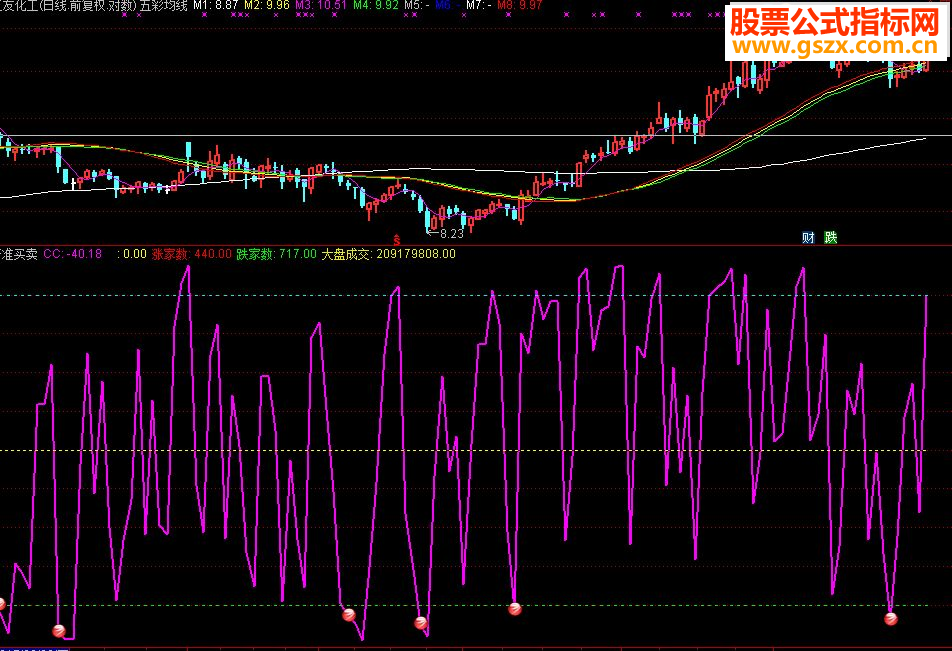This screenshot has width=952, height=651.
Task: Click the first full red buy-signal ball on the left
Action: pos(59,630)
